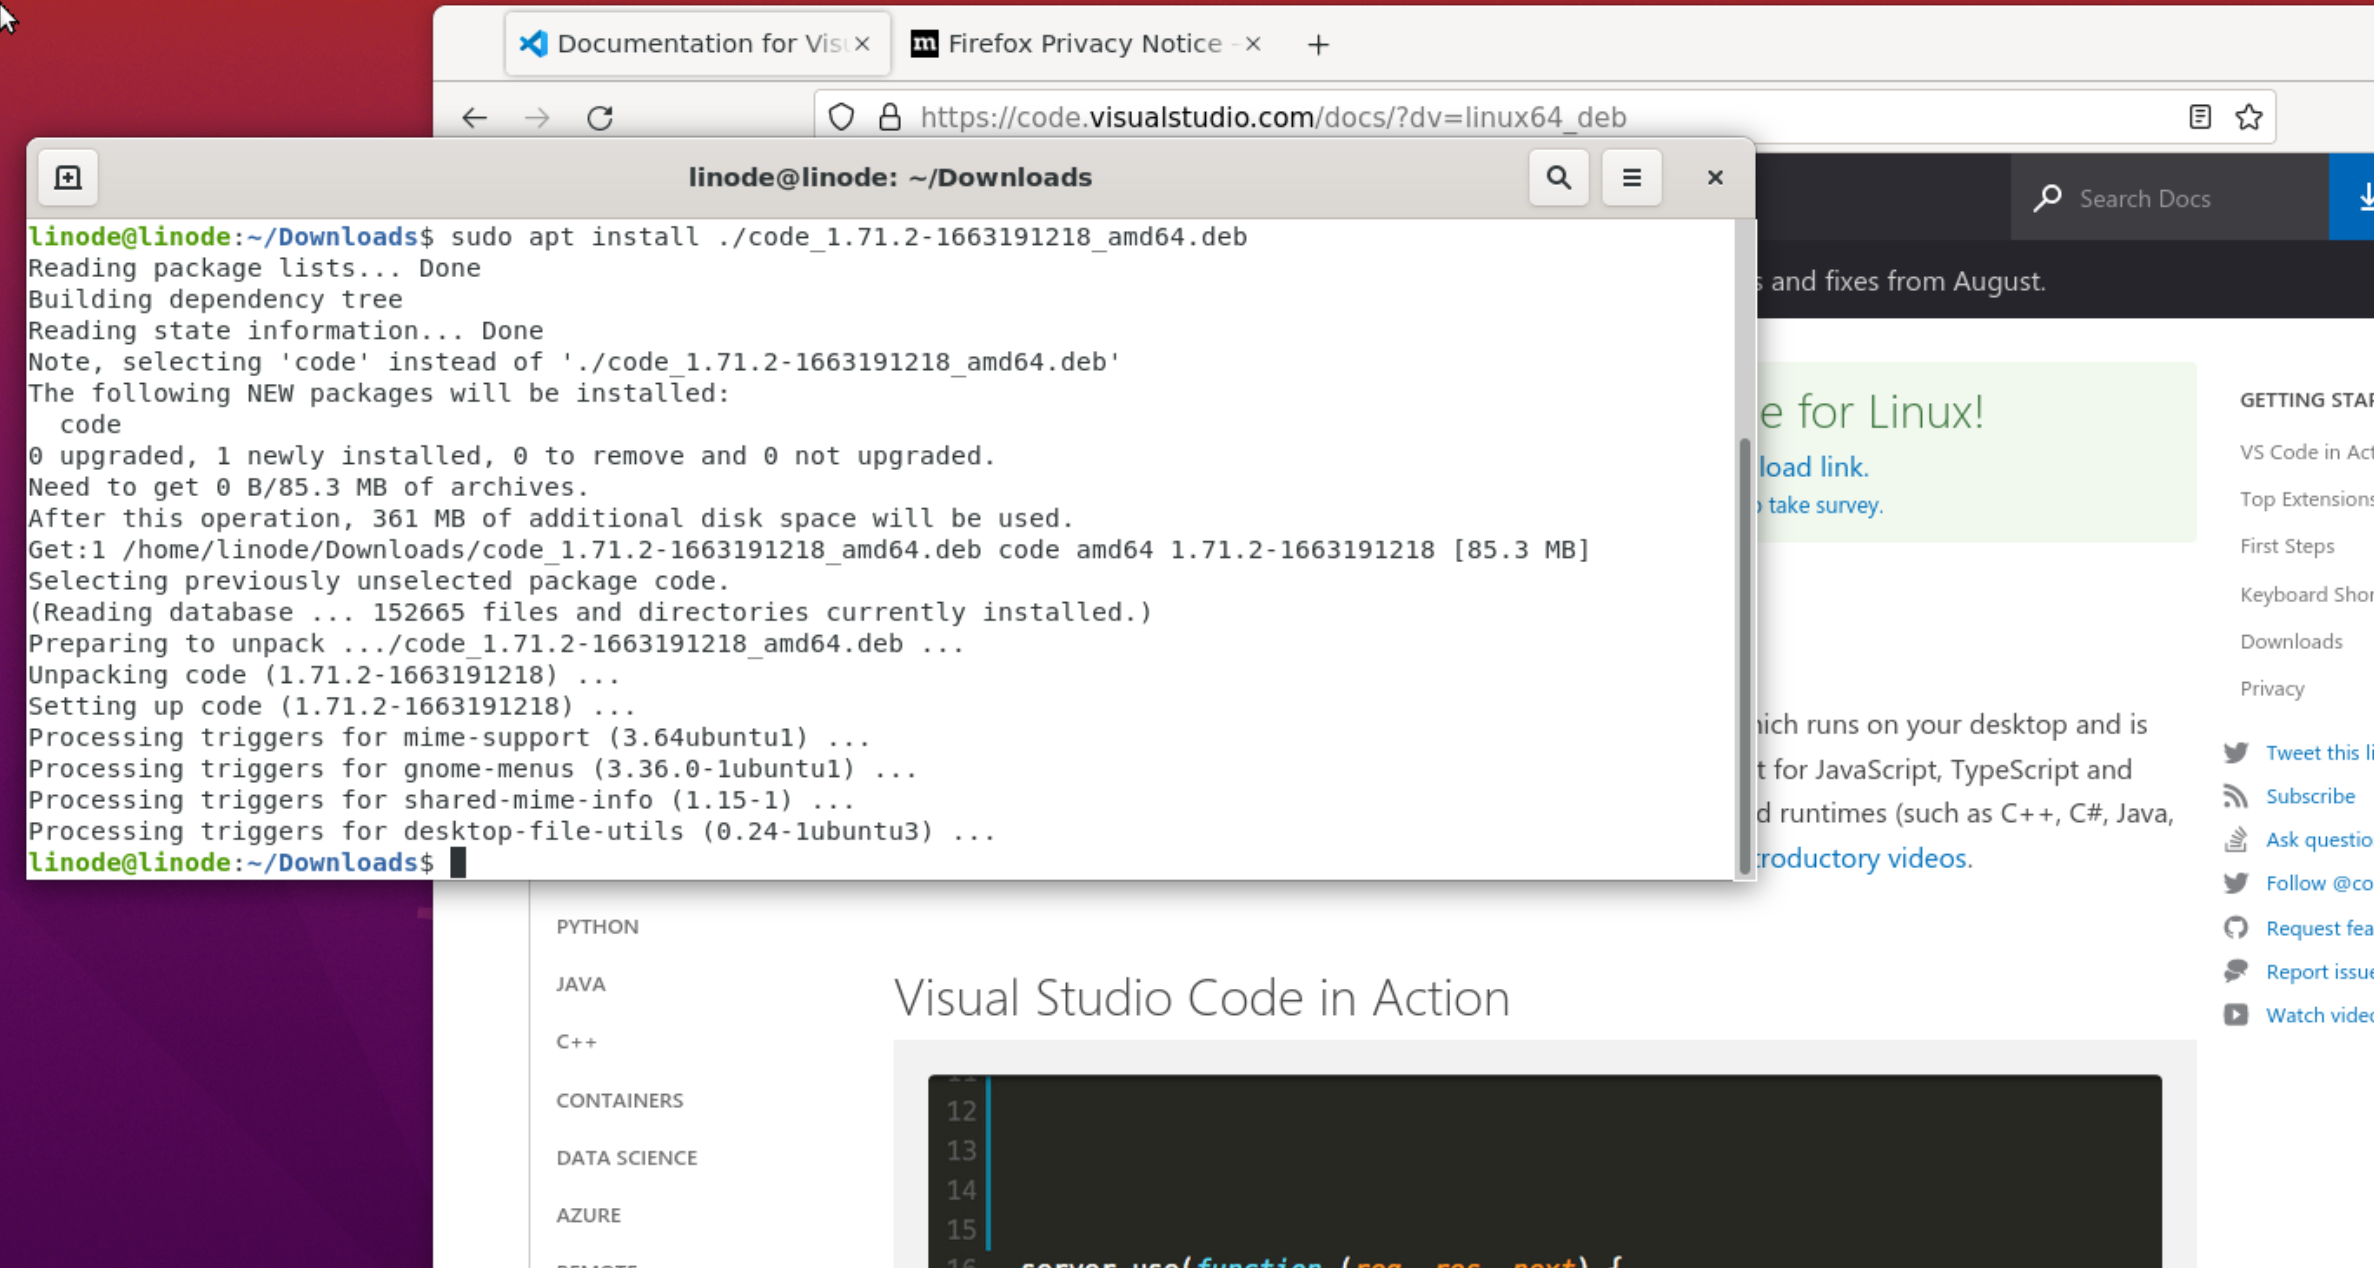
Task: Expand the PYTHON docs section
Action: (x=597, y=926)
